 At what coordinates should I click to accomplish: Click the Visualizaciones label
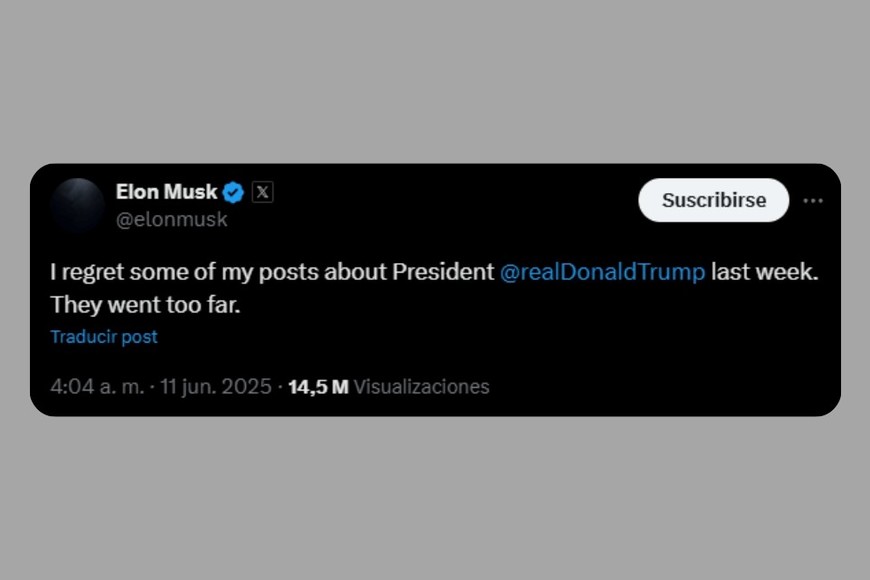[421, 387]
